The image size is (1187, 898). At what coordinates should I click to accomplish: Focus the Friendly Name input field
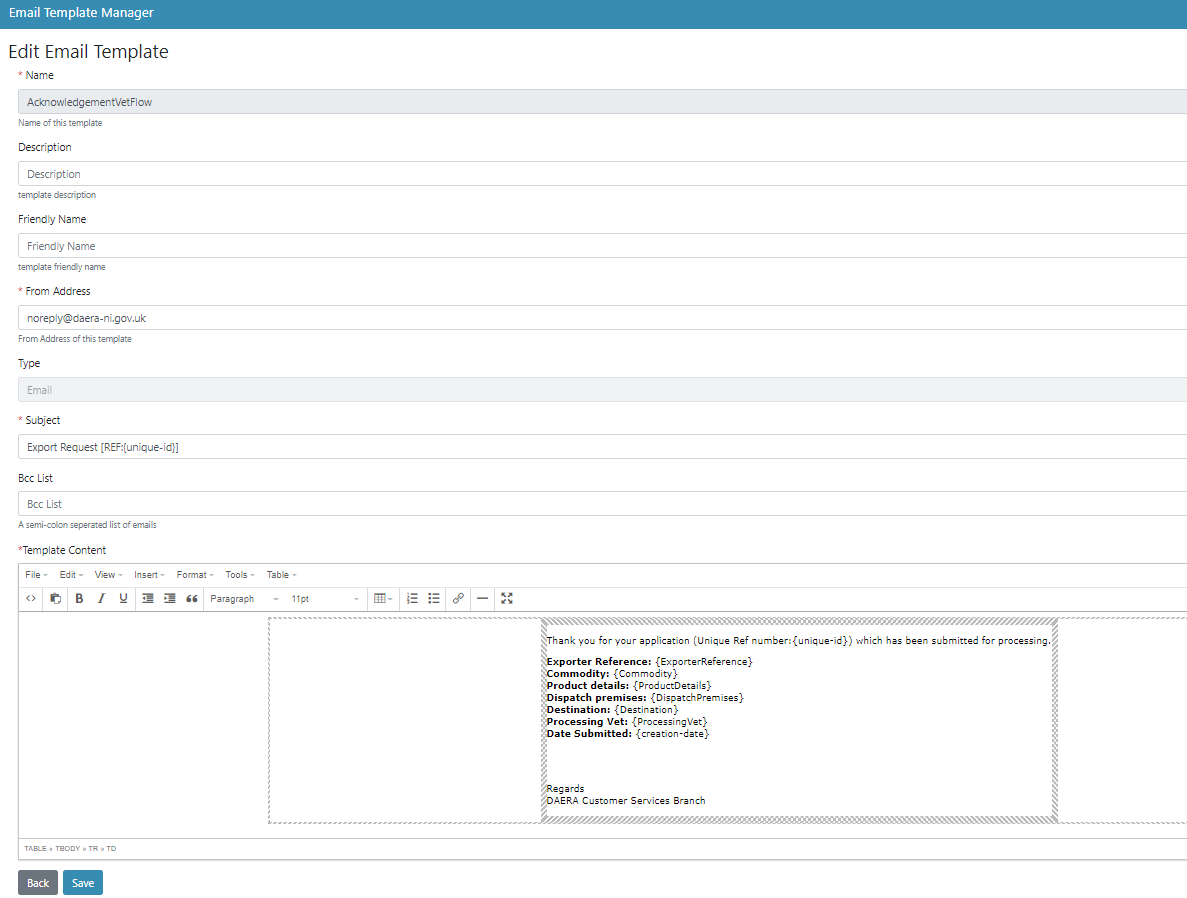pos(603,245)
